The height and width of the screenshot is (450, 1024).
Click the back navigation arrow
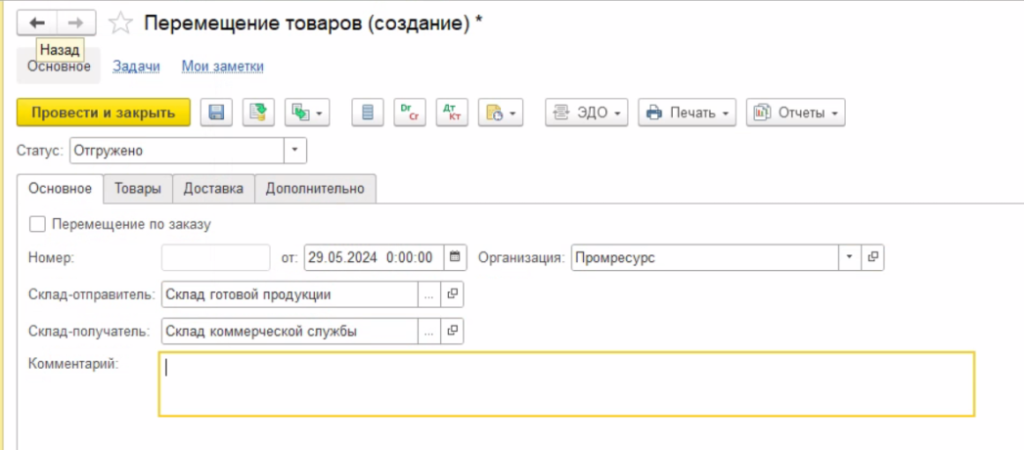pyautogui.click(x=38, y=22)
